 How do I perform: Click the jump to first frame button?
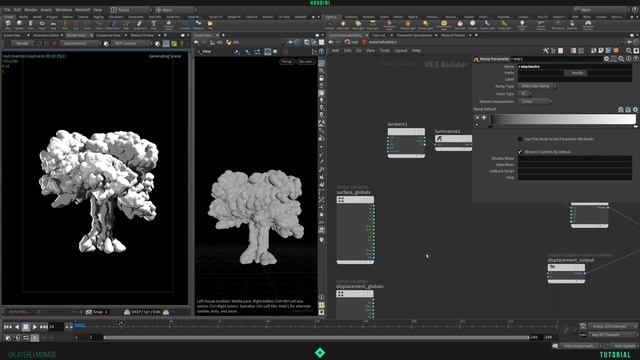(8, 327)
